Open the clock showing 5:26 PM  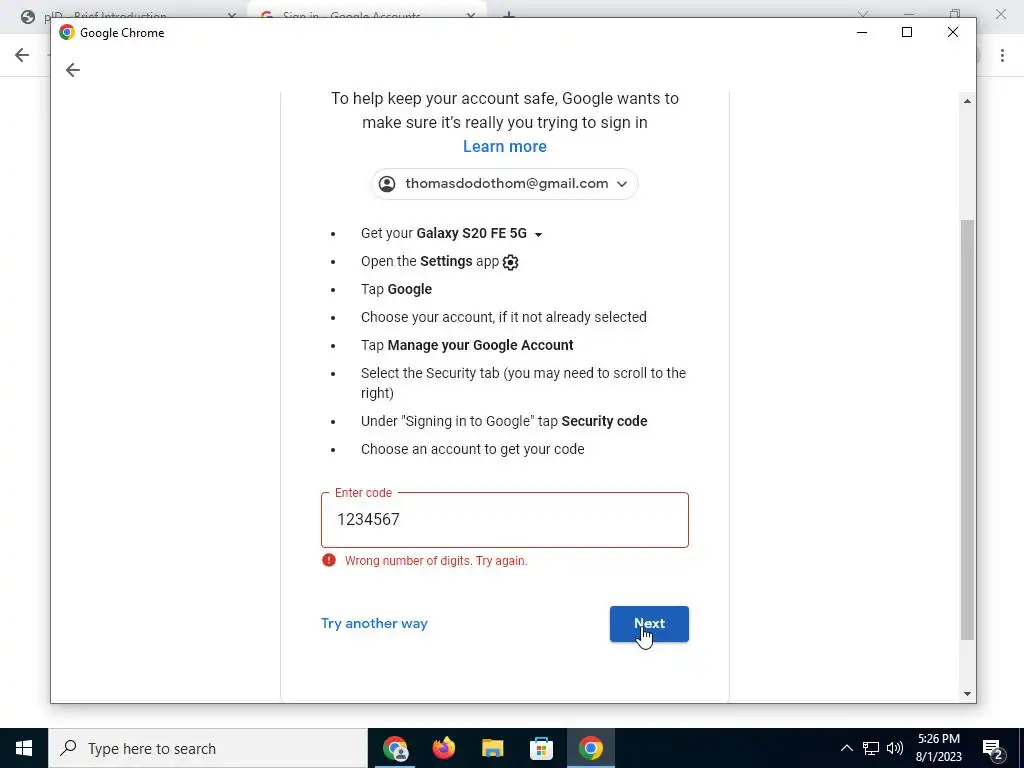click(938, 748)
